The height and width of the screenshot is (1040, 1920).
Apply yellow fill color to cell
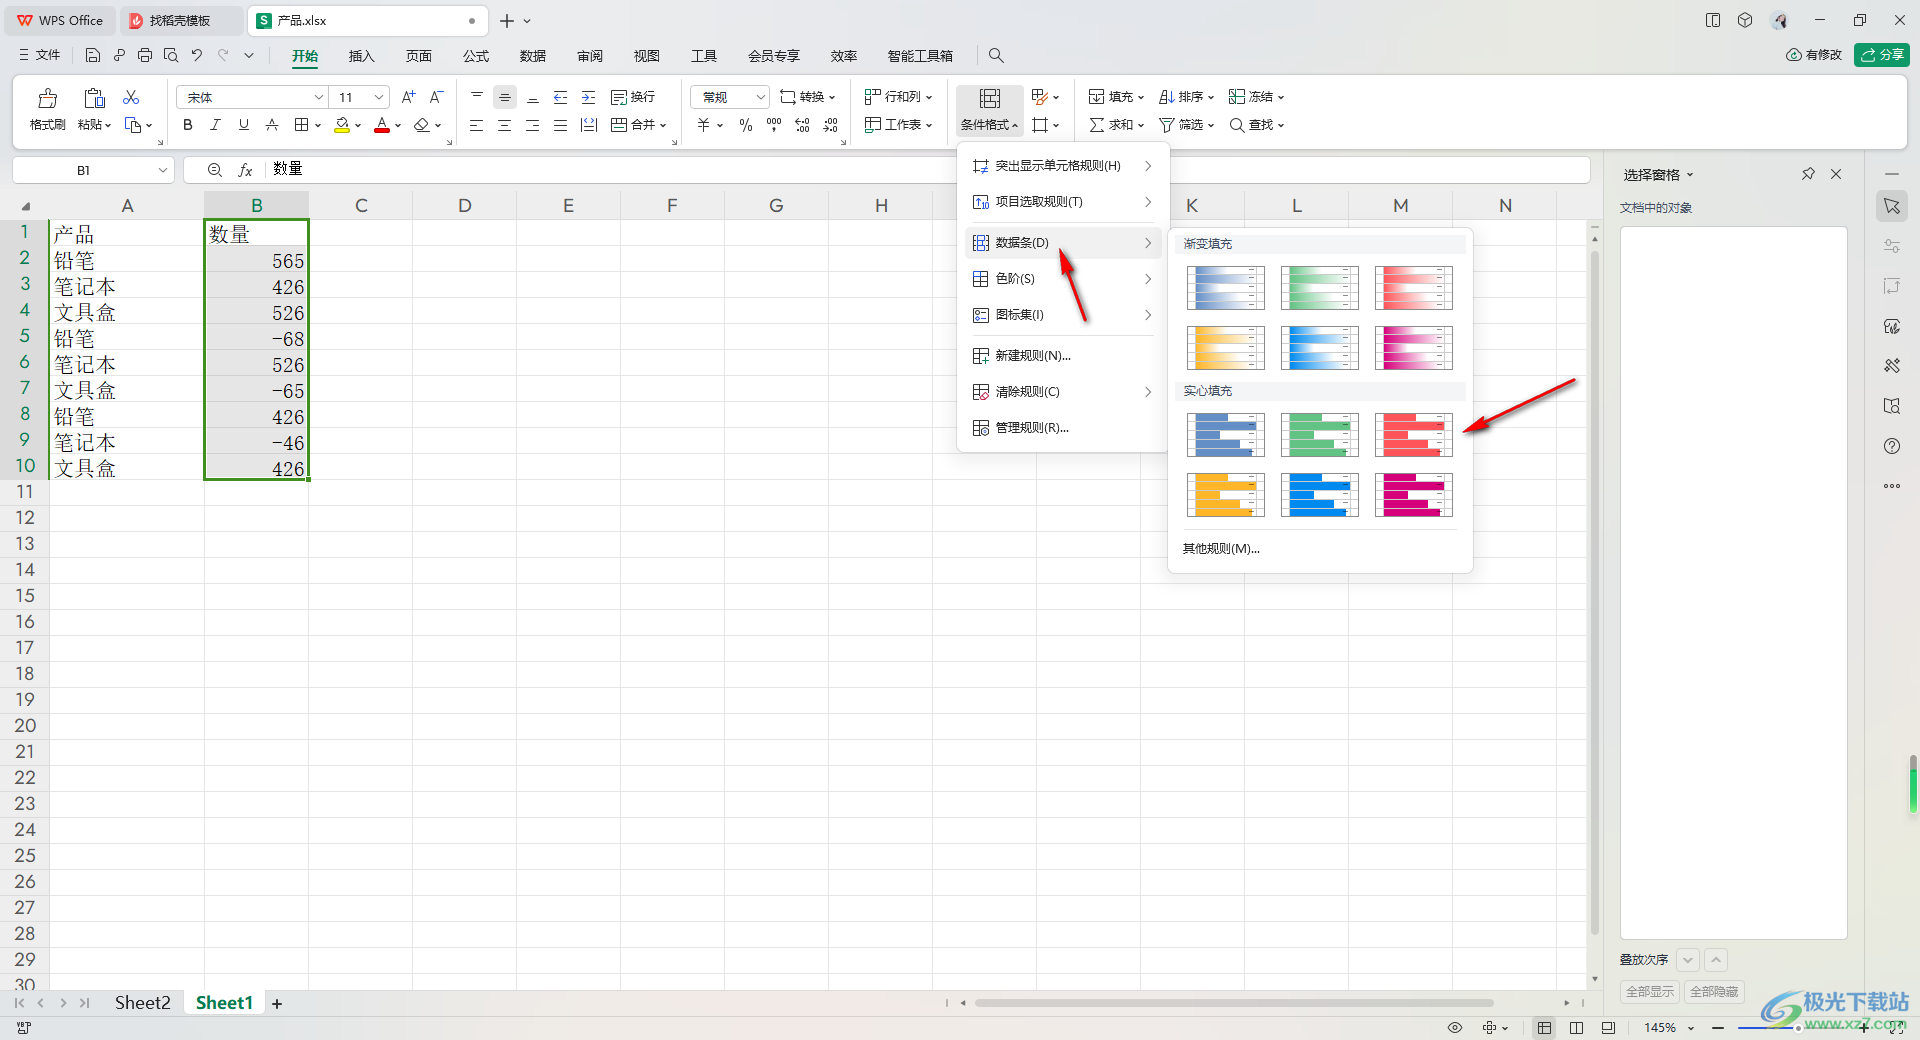click(x=342, y=125)
